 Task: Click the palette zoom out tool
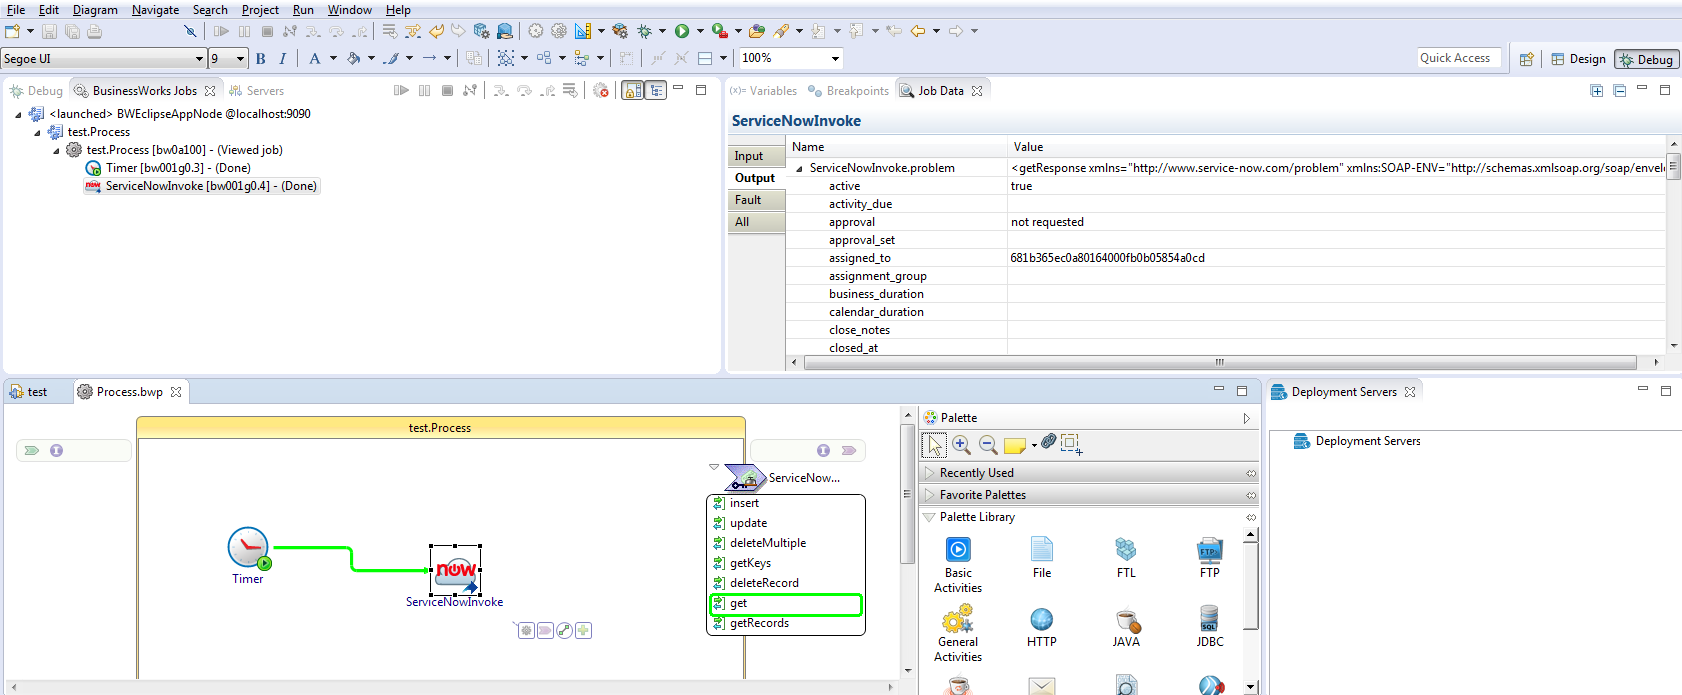(988, 445)
